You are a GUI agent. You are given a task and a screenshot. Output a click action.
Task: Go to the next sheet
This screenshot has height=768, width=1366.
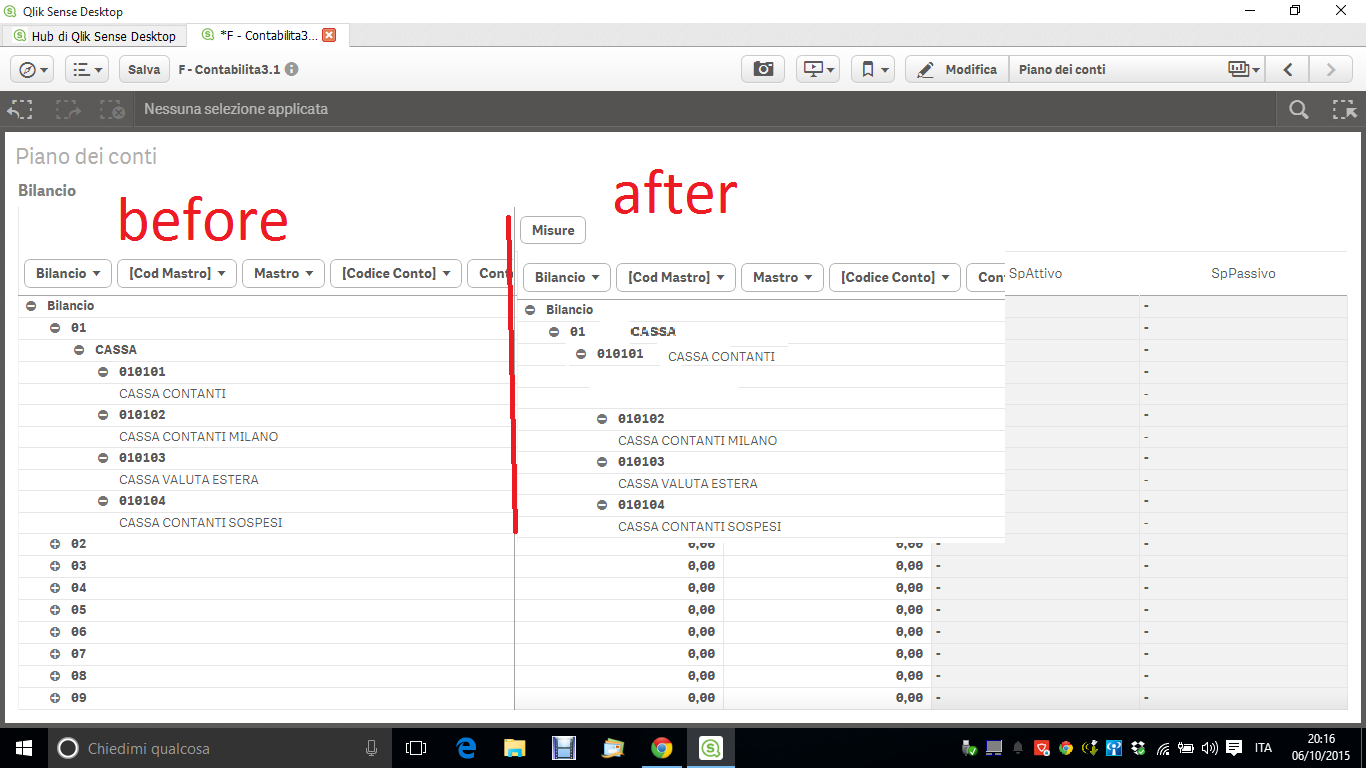coord(1331,69)
